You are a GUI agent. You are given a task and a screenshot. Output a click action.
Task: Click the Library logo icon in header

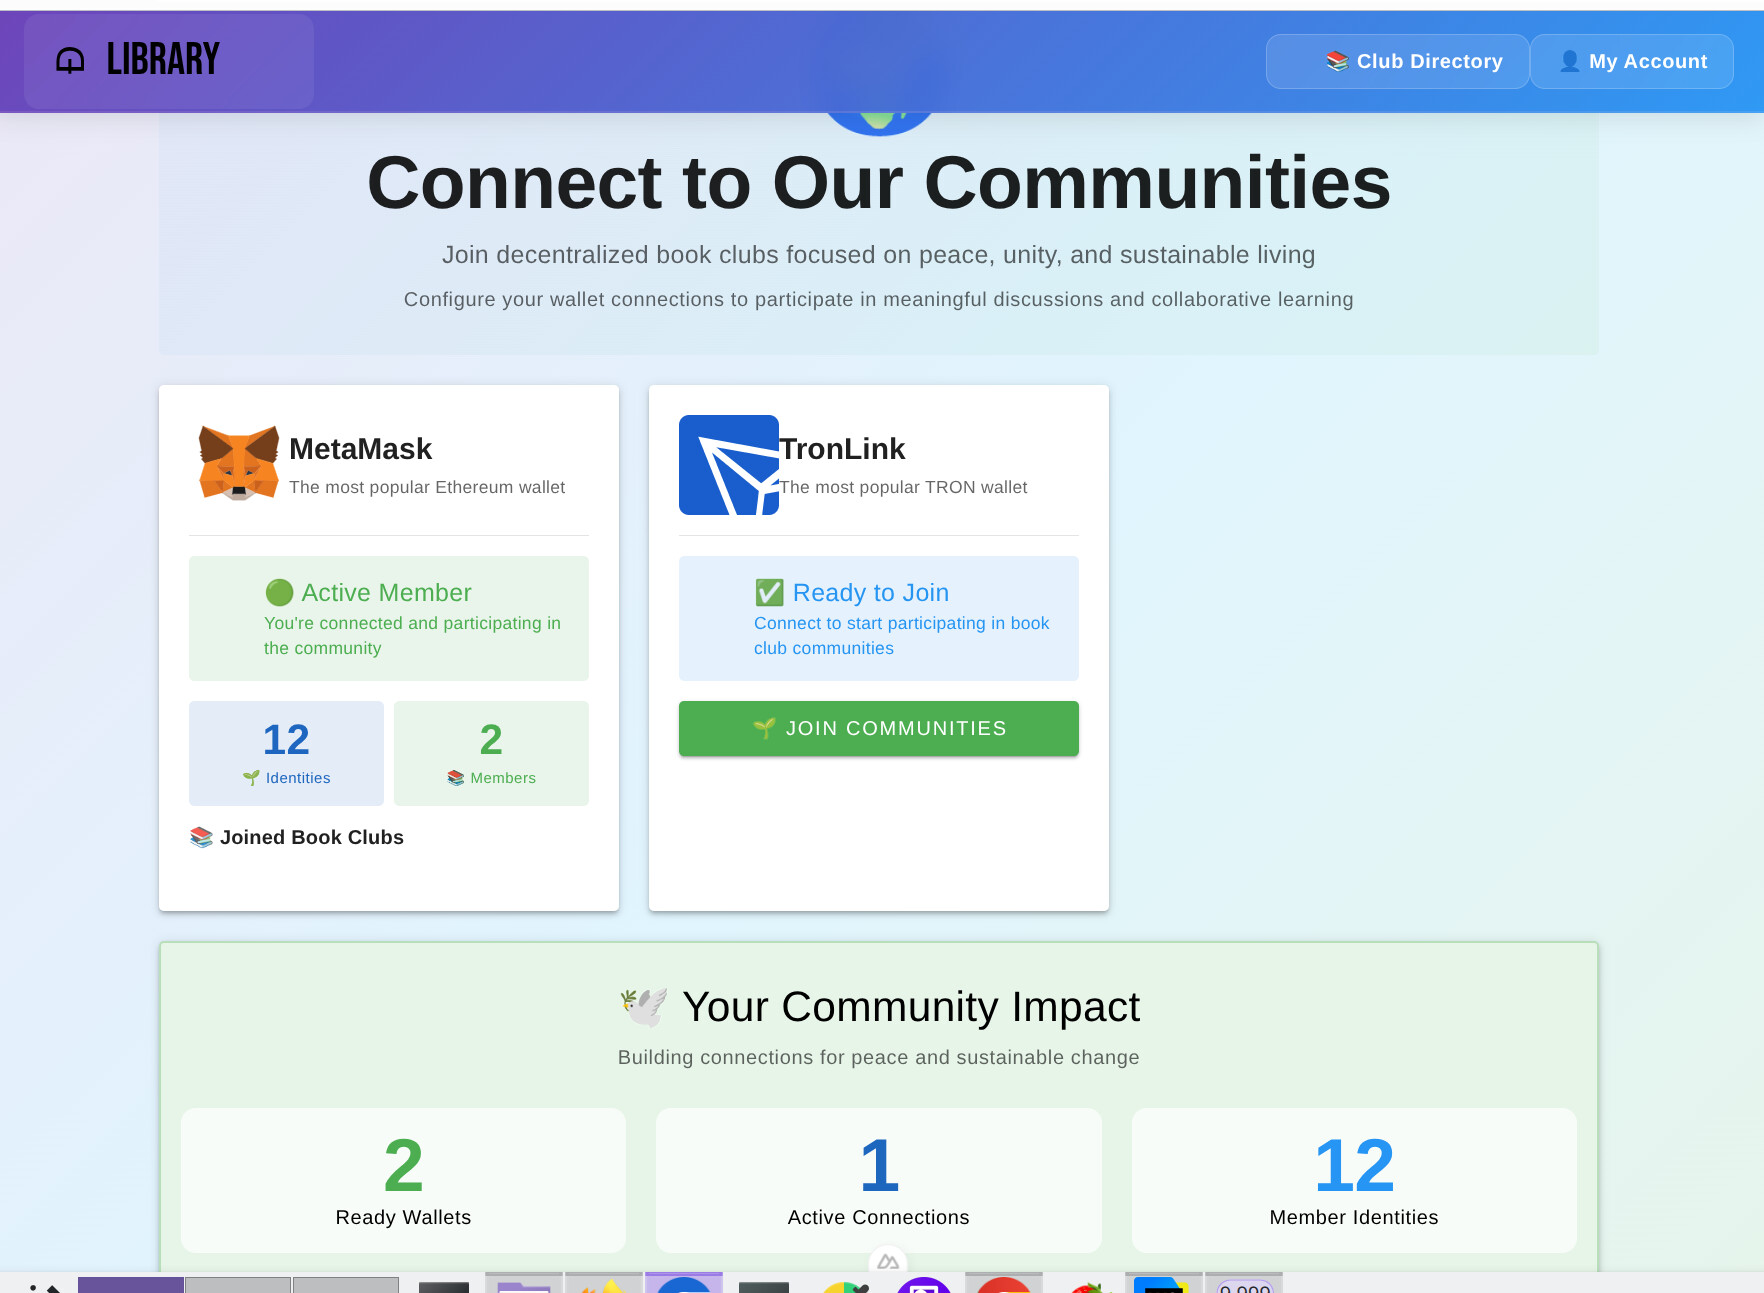pos(70,61)
